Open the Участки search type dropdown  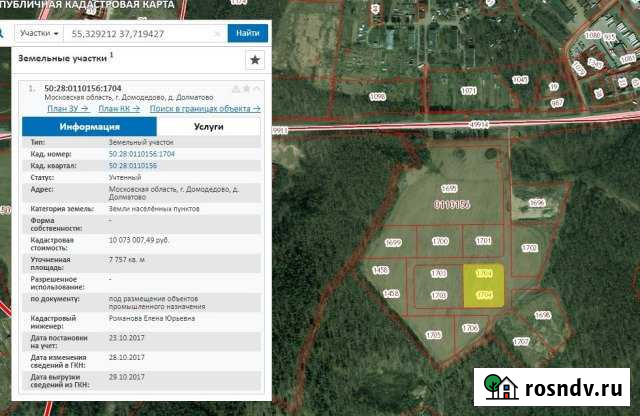pyautogui.click(x=39, y=33)
